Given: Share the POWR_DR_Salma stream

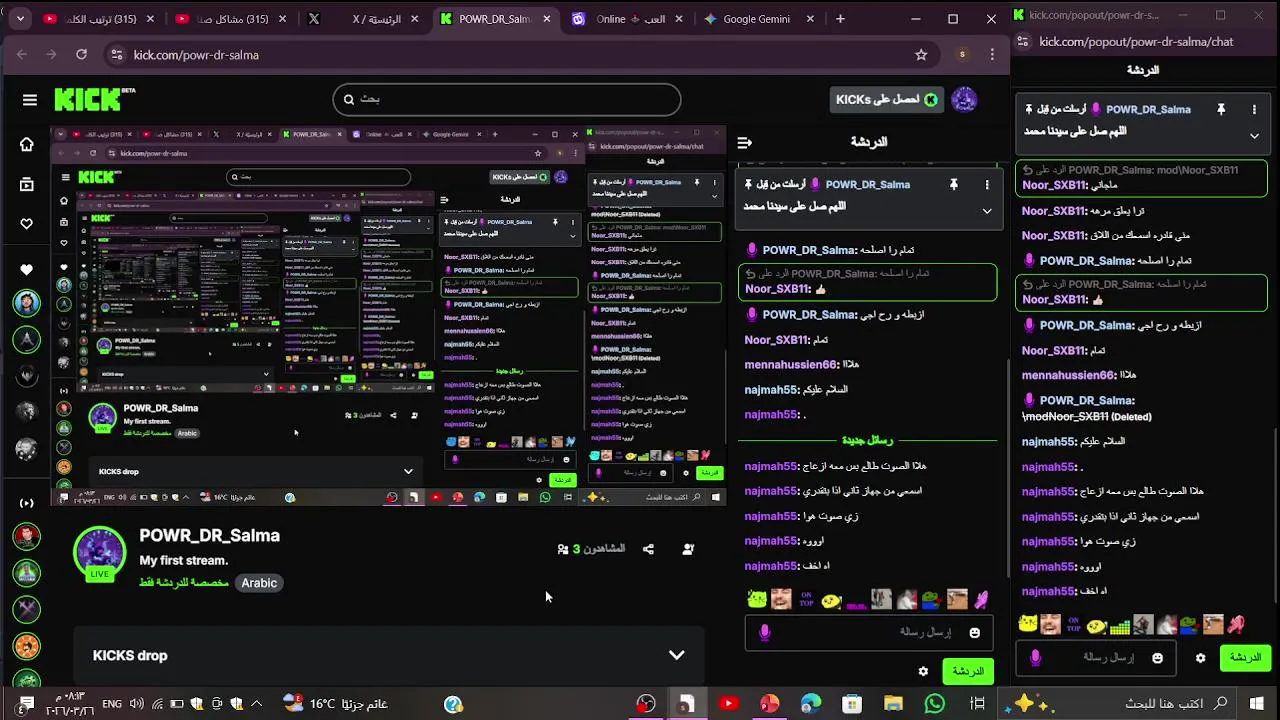Looking at the screenshot, I should coord(648,549).
